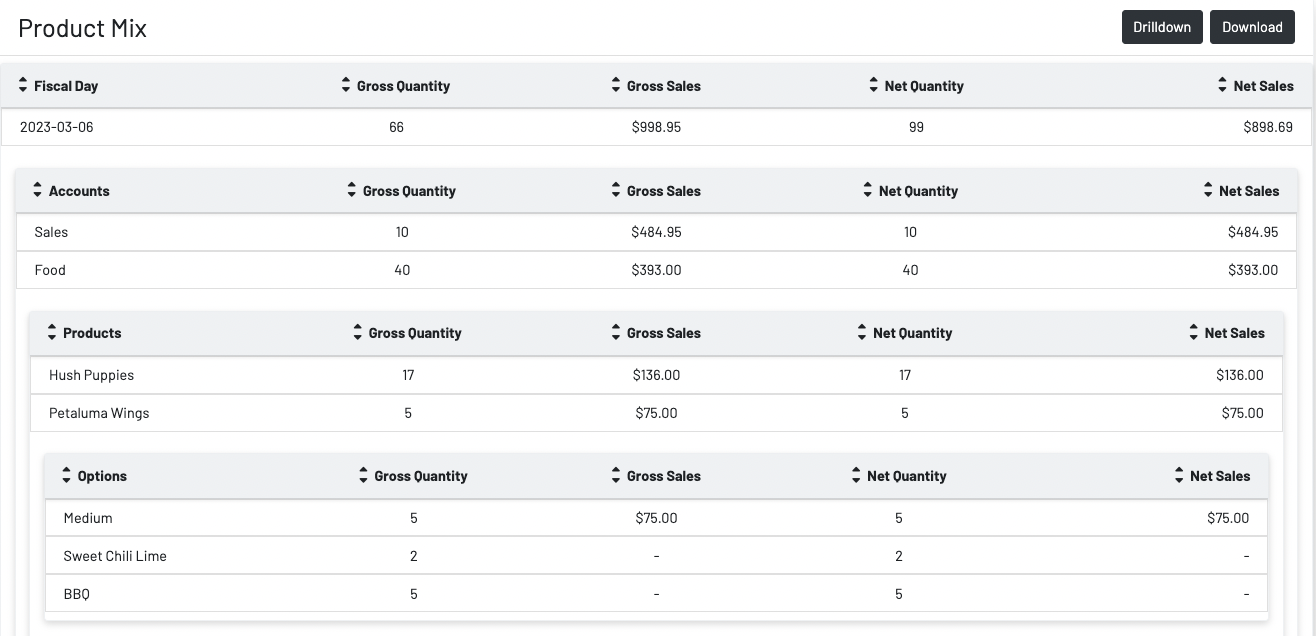
Task: Sort Options table by Gross Quantity icon
Action: 364,476
